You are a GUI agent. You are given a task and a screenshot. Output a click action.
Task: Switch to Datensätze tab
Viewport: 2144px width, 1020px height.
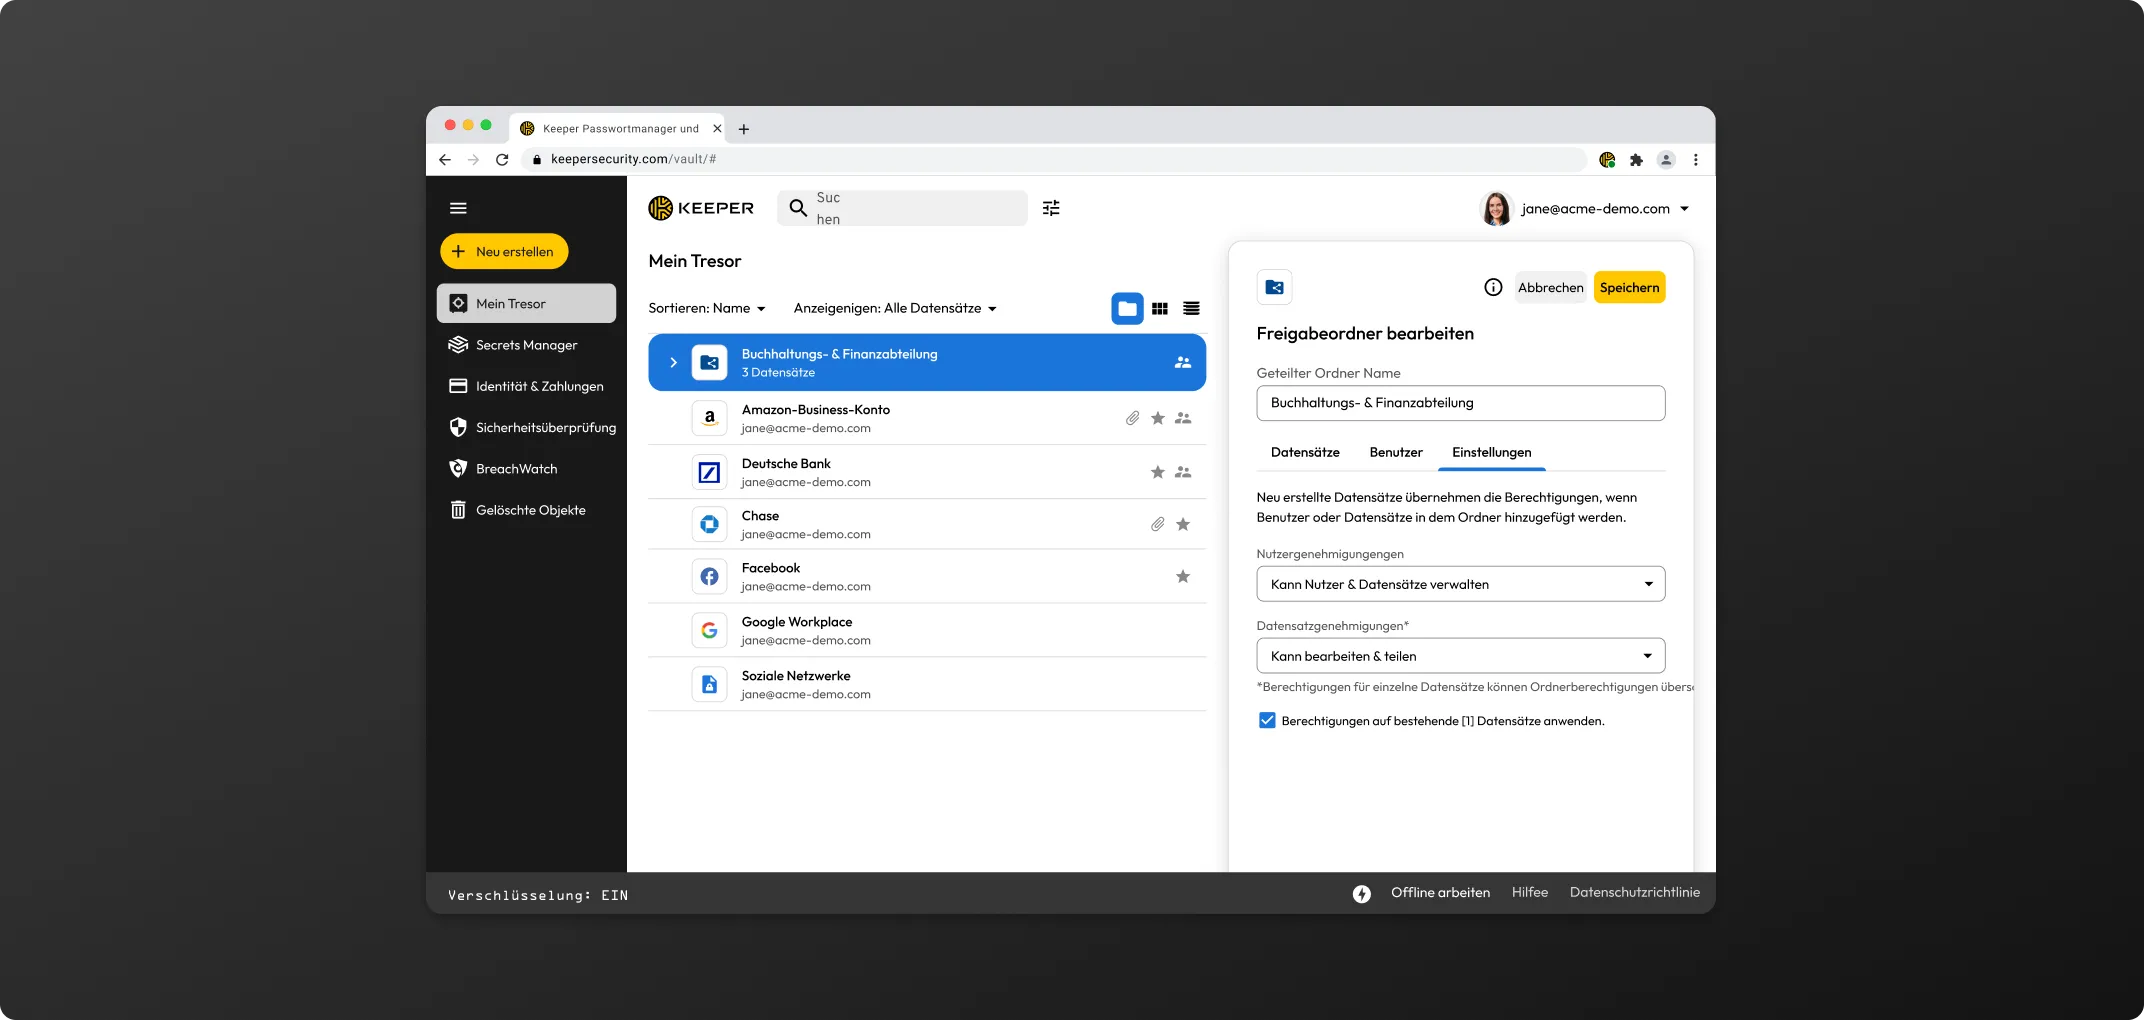pos(1305,452)
